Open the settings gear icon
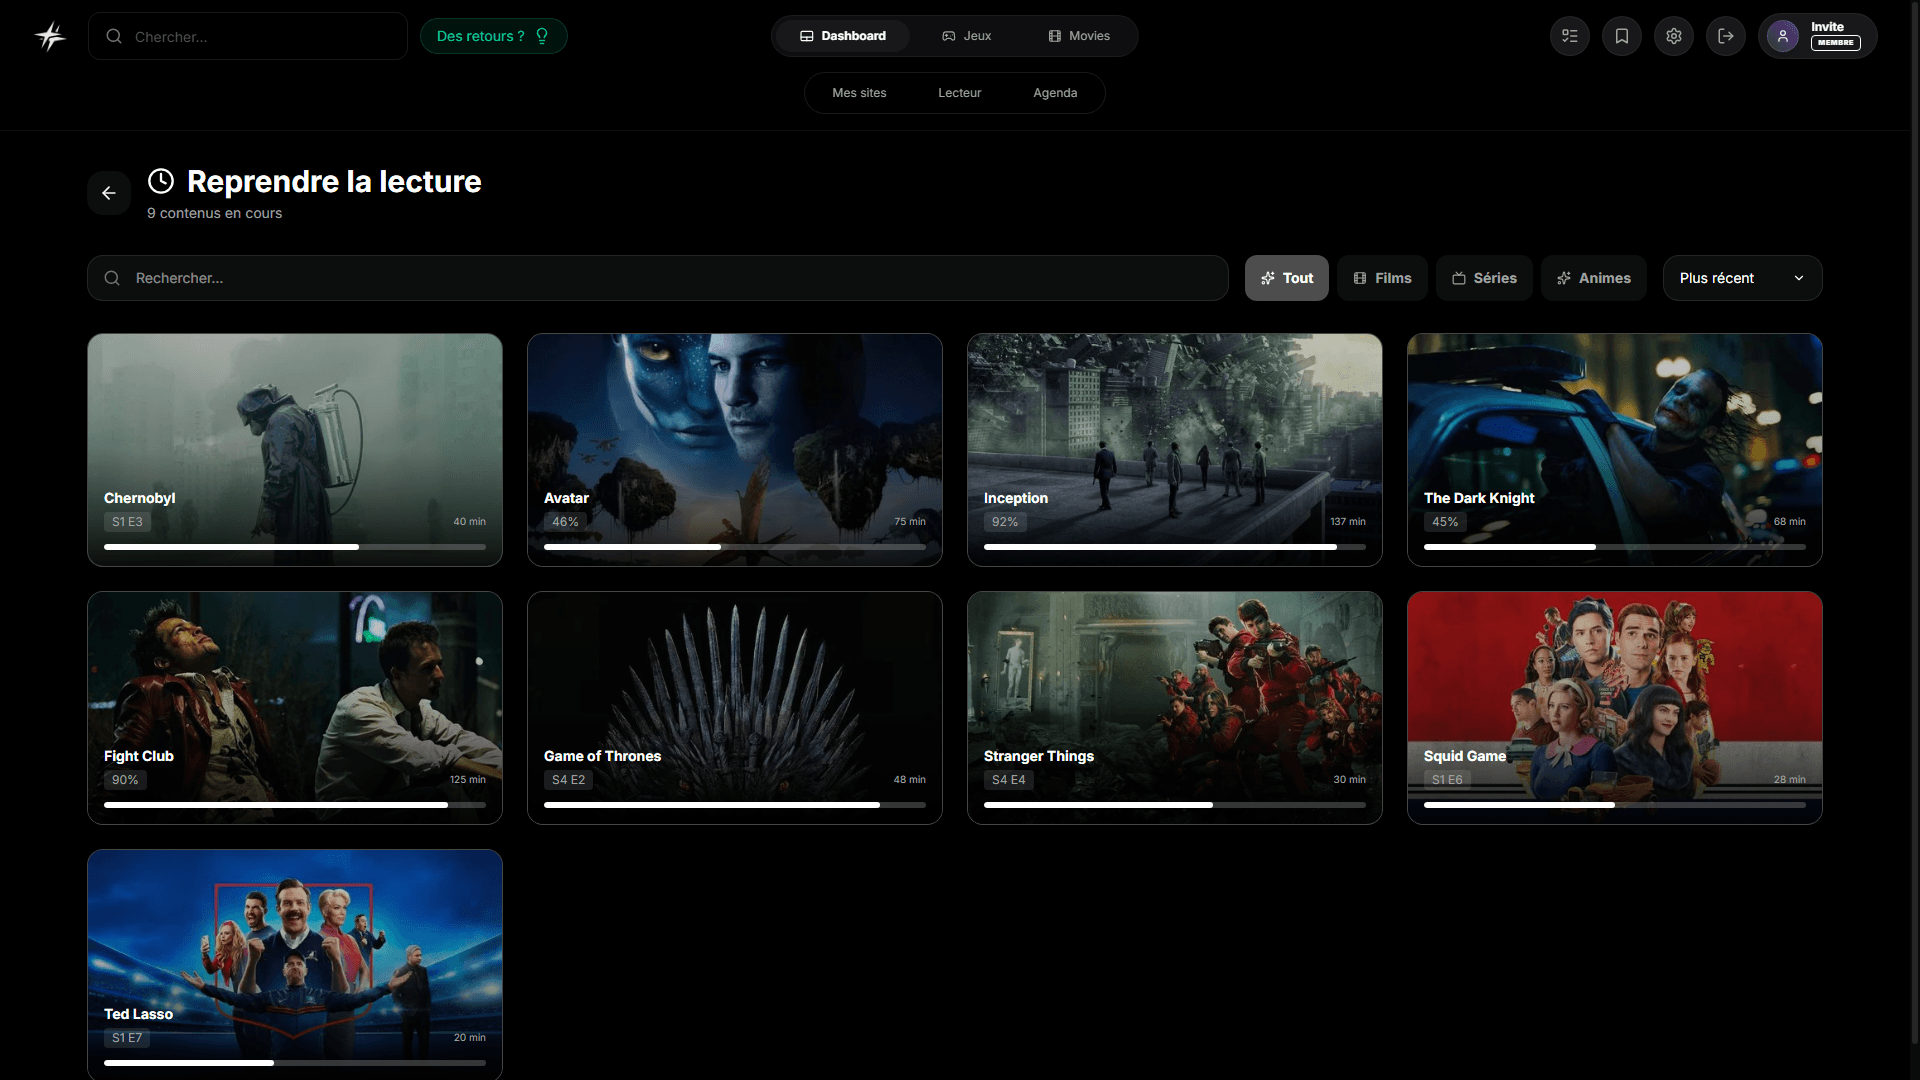 [1674, 36]
